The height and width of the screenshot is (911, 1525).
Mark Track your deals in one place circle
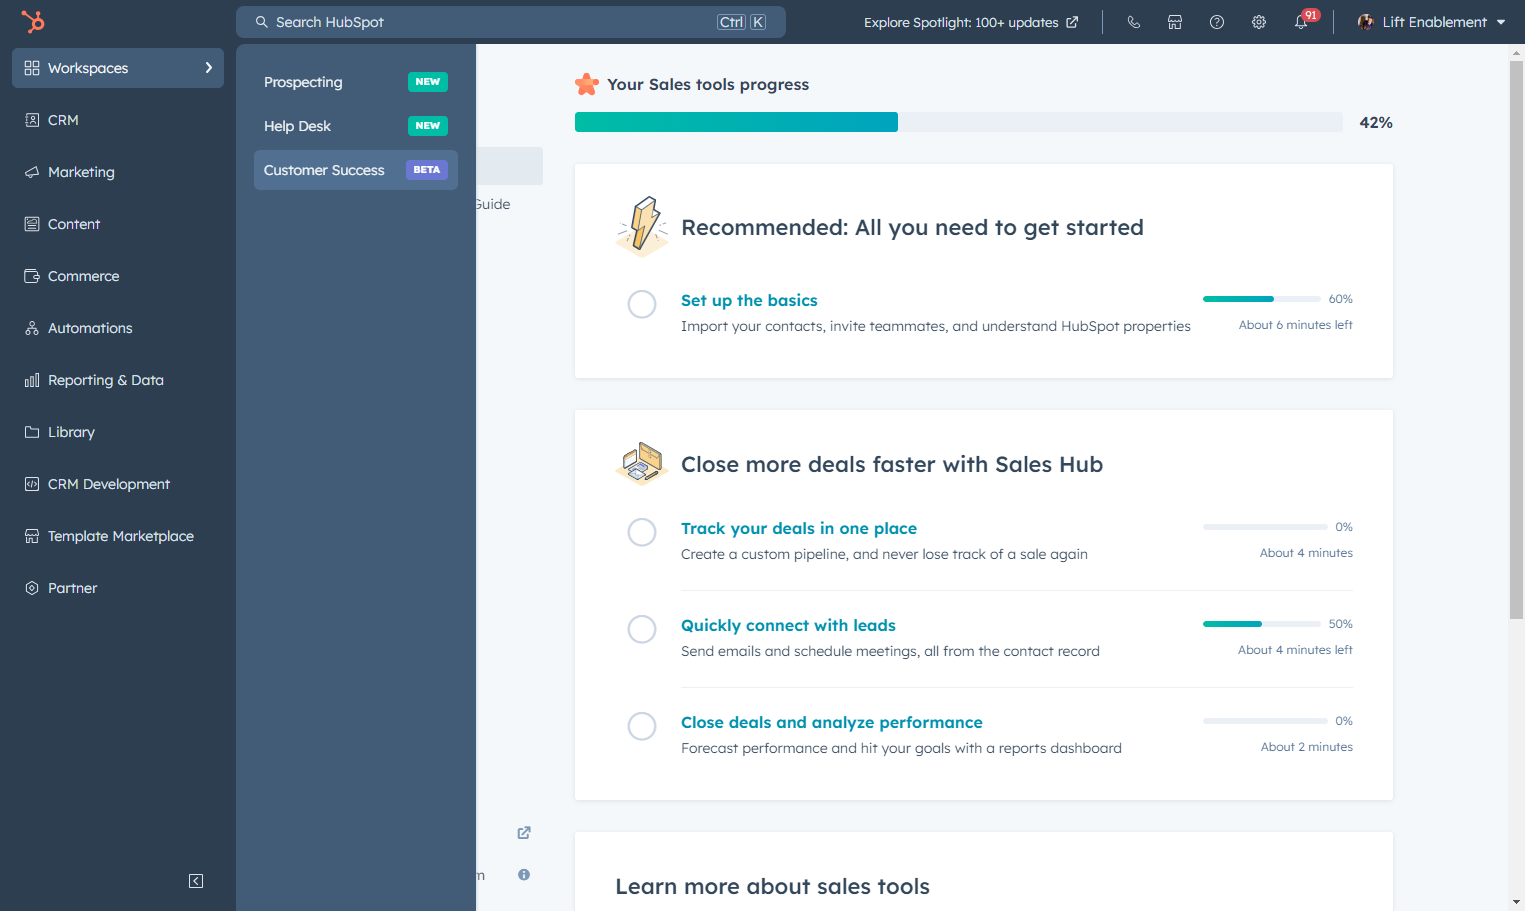pos(642,532)
